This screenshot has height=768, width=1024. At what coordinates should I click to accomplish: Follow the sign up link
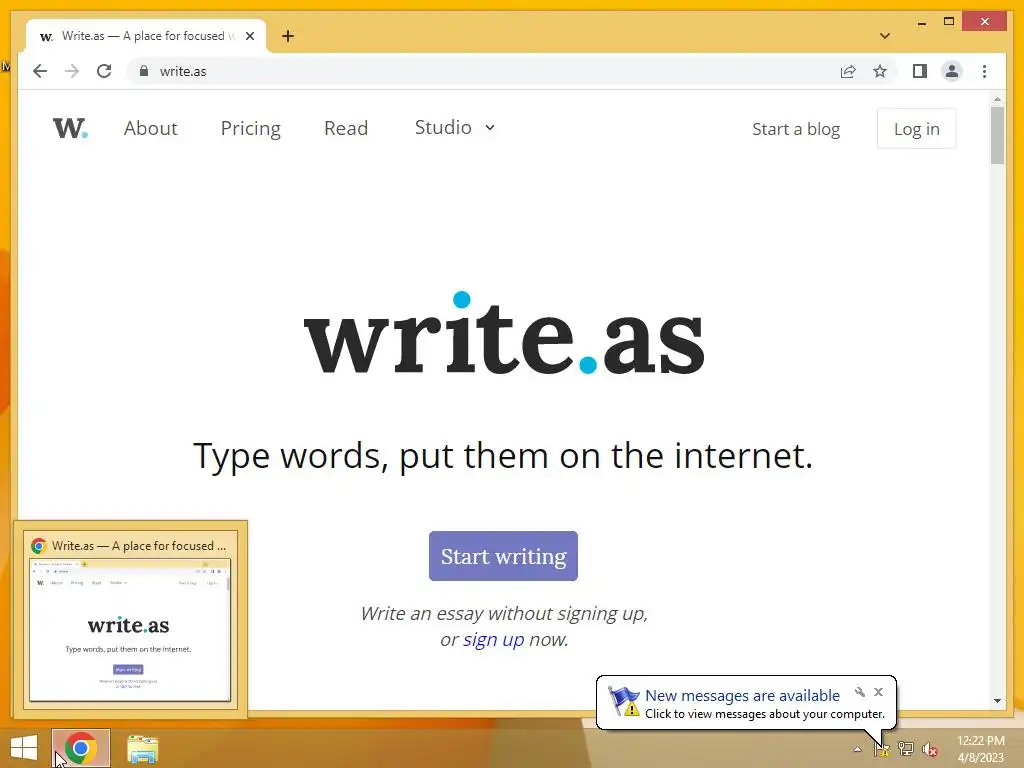[494, 639]
